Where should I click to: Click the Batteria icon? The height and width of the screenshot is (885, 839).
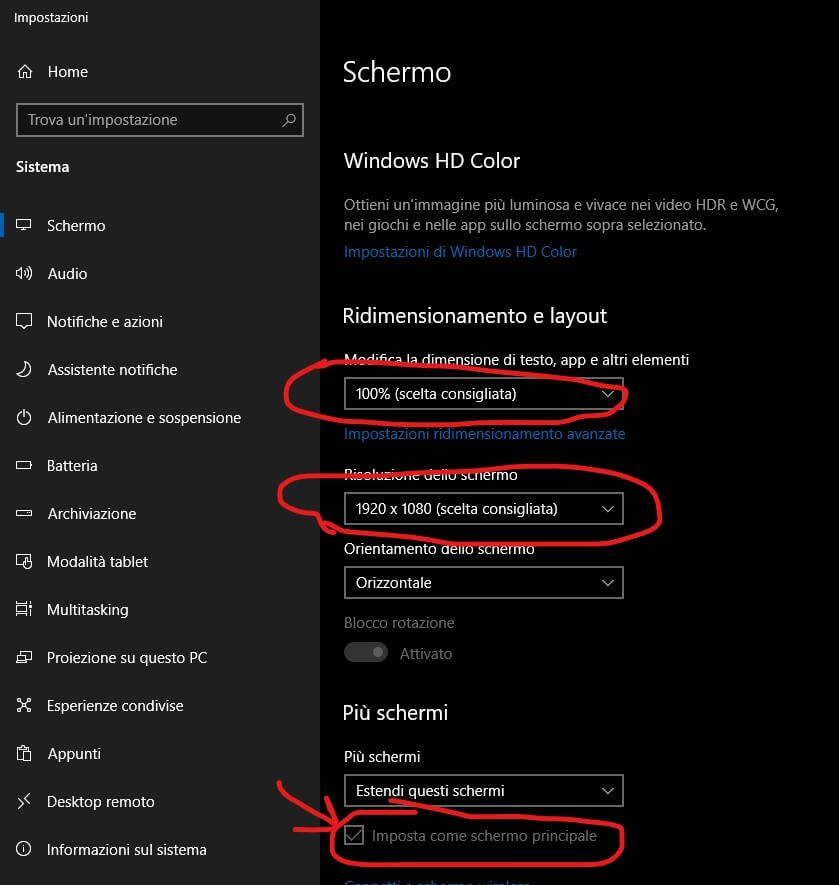25,466
